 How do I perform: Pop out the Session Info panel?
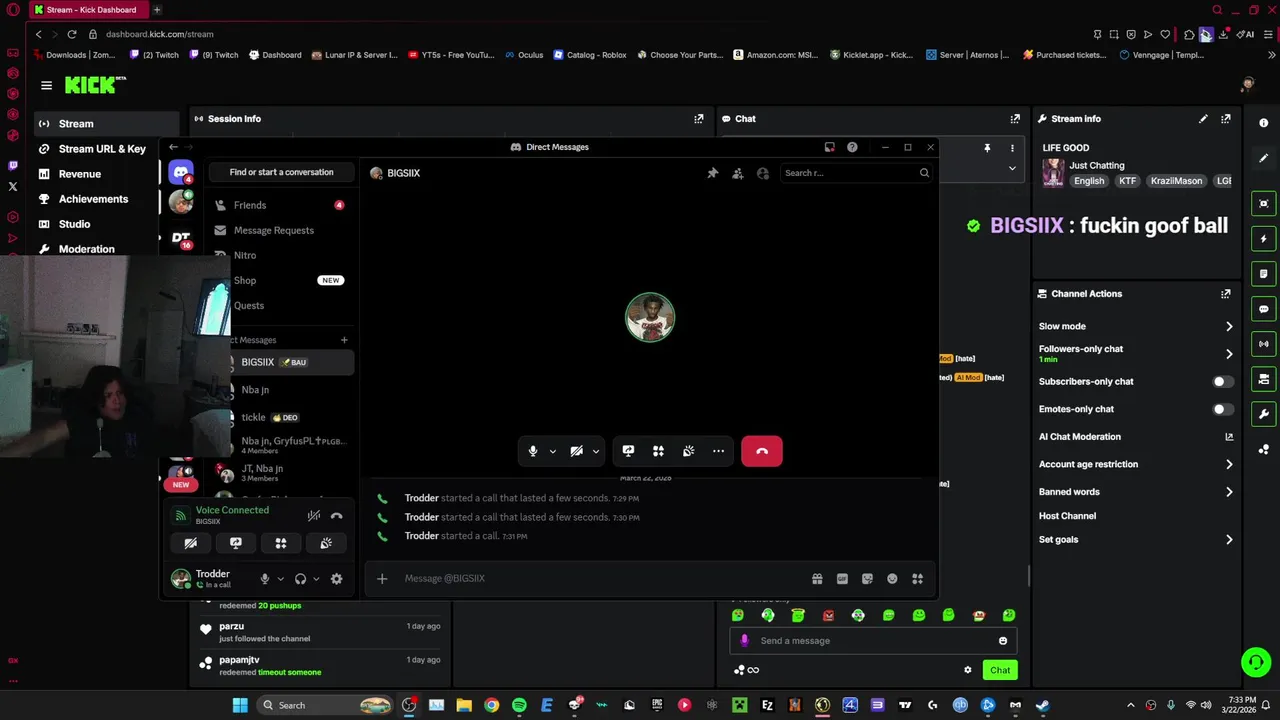tap(698, 119)
